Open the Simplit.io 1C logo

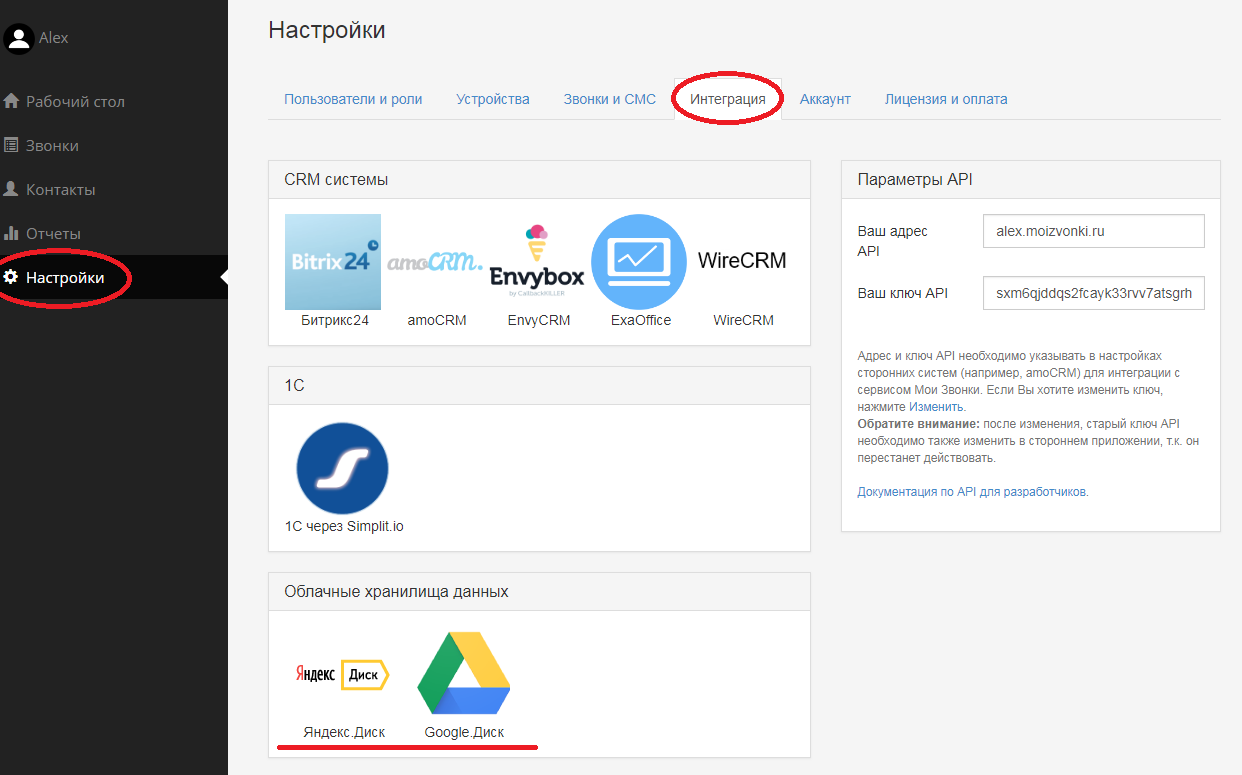342,468
